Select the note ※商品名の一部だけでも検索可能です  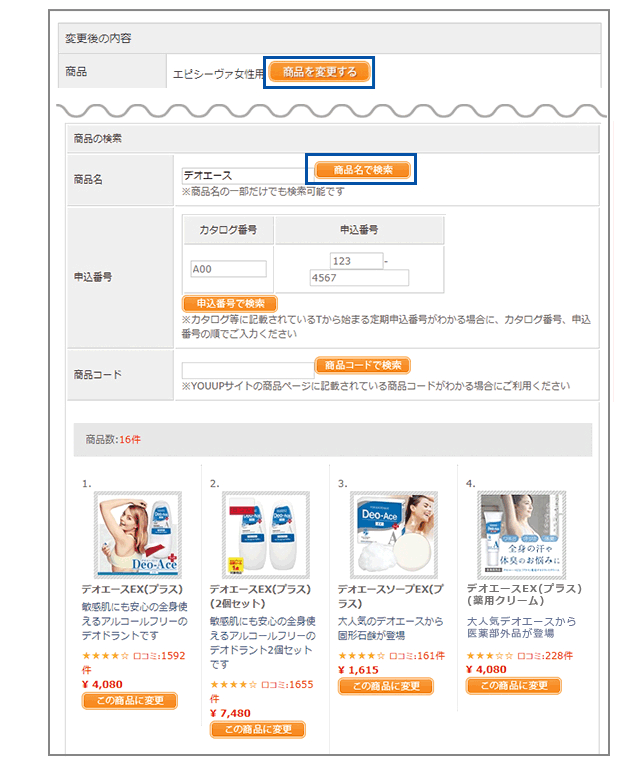[262, 191]
